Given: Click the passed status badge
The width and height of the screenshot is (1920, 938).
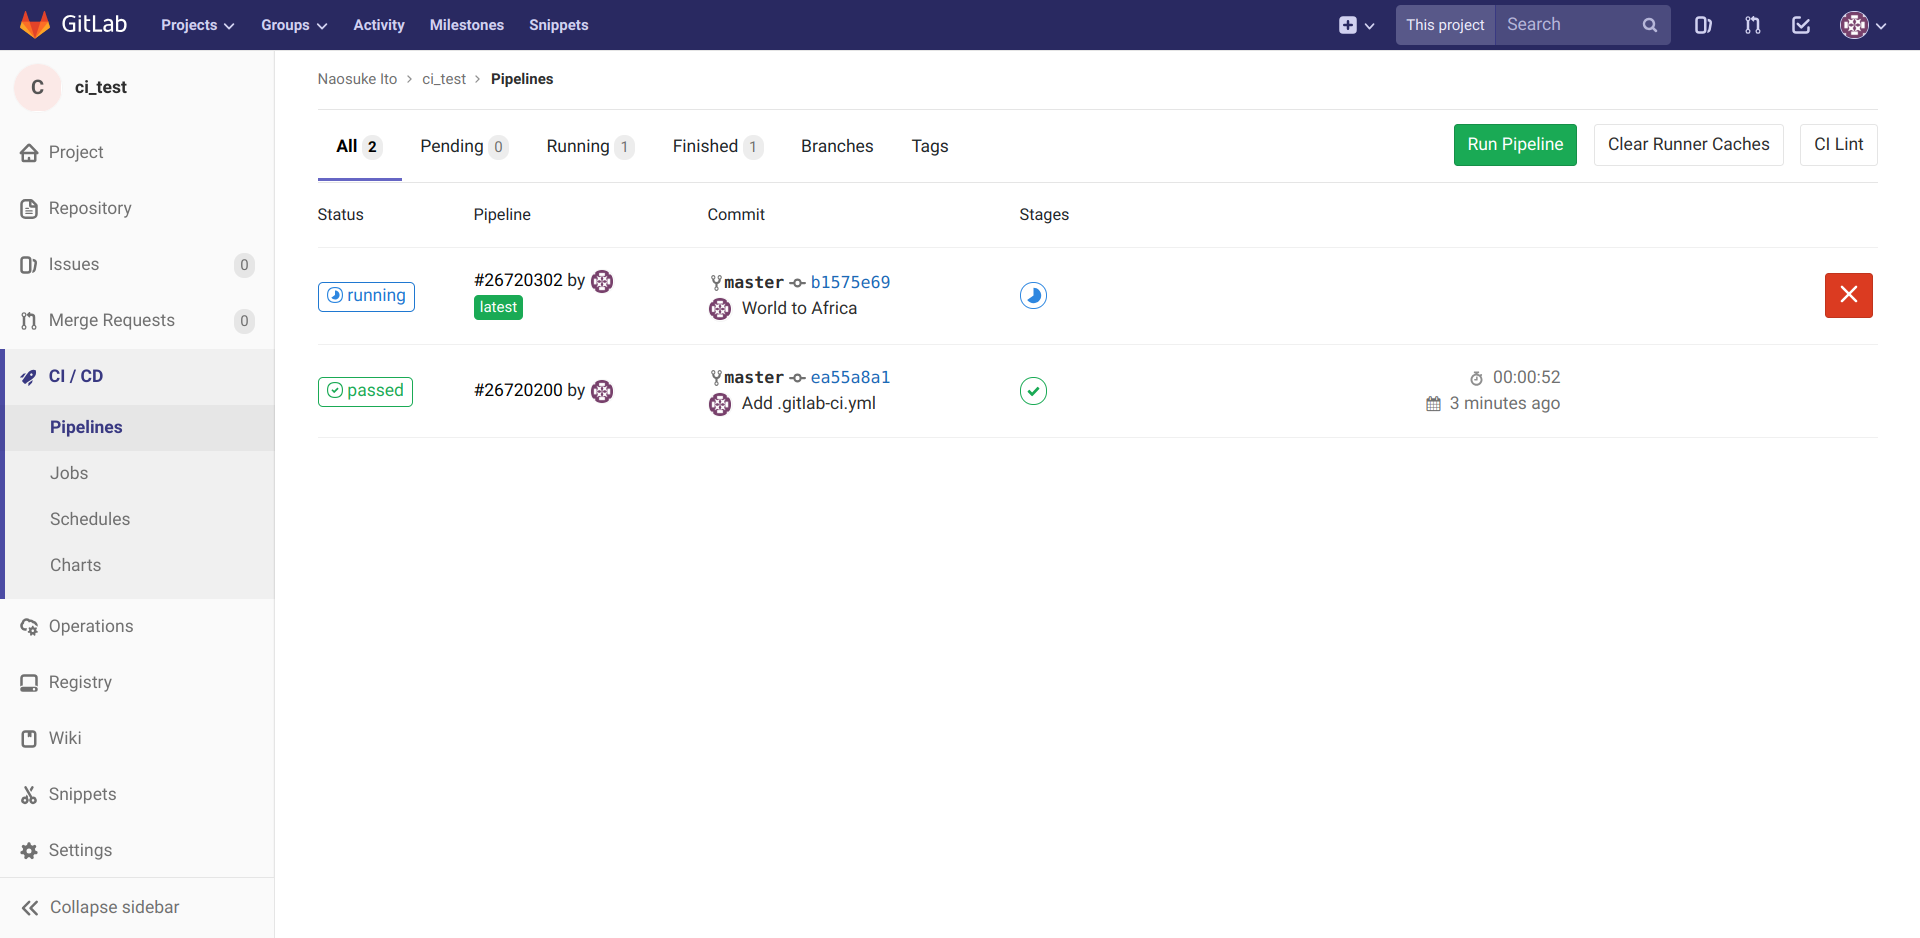Looking at the screenshot, I should click(x=365, y=391).
